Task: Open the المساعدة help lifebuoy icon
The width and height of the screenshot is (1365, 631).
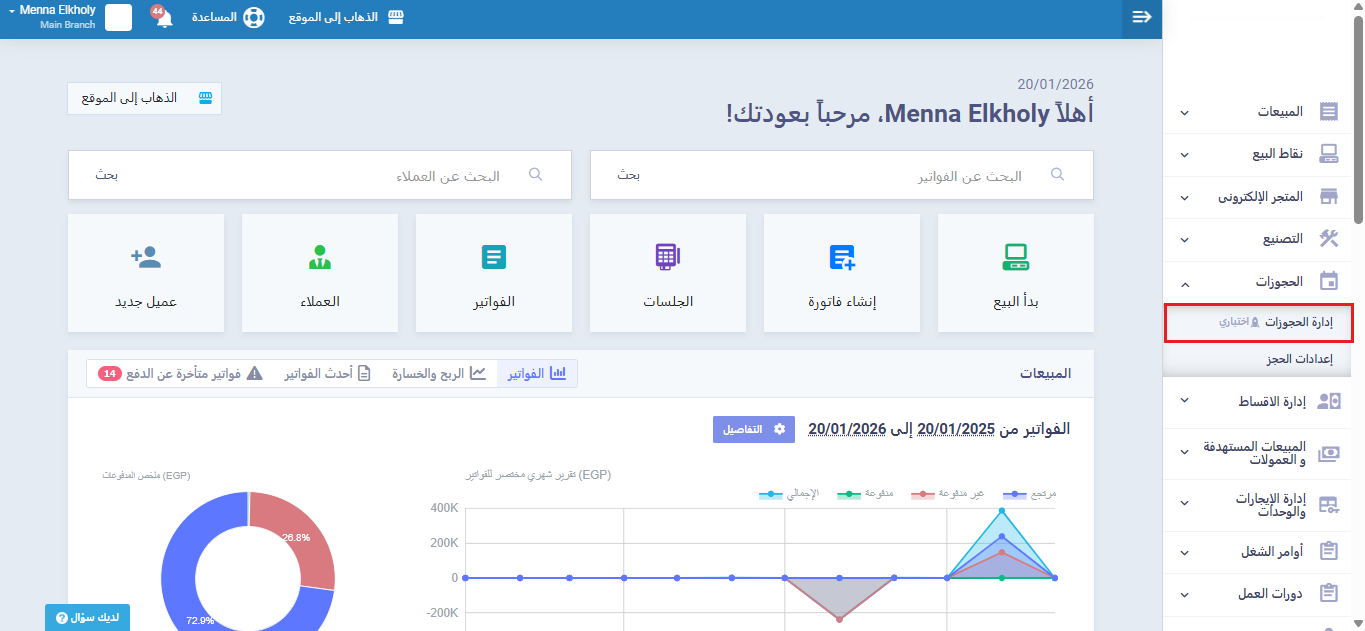Action: tap(254, 18)
